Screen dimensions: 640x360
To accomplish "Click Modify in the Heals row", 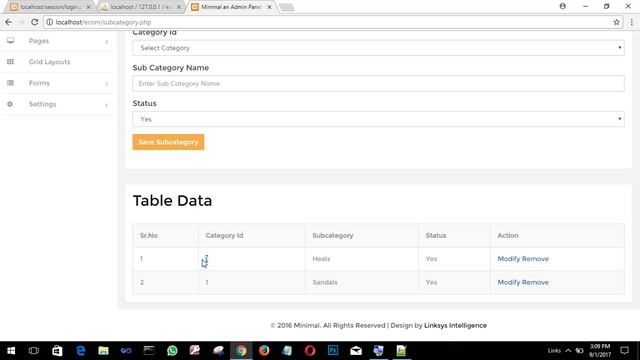I will point(509,259).
